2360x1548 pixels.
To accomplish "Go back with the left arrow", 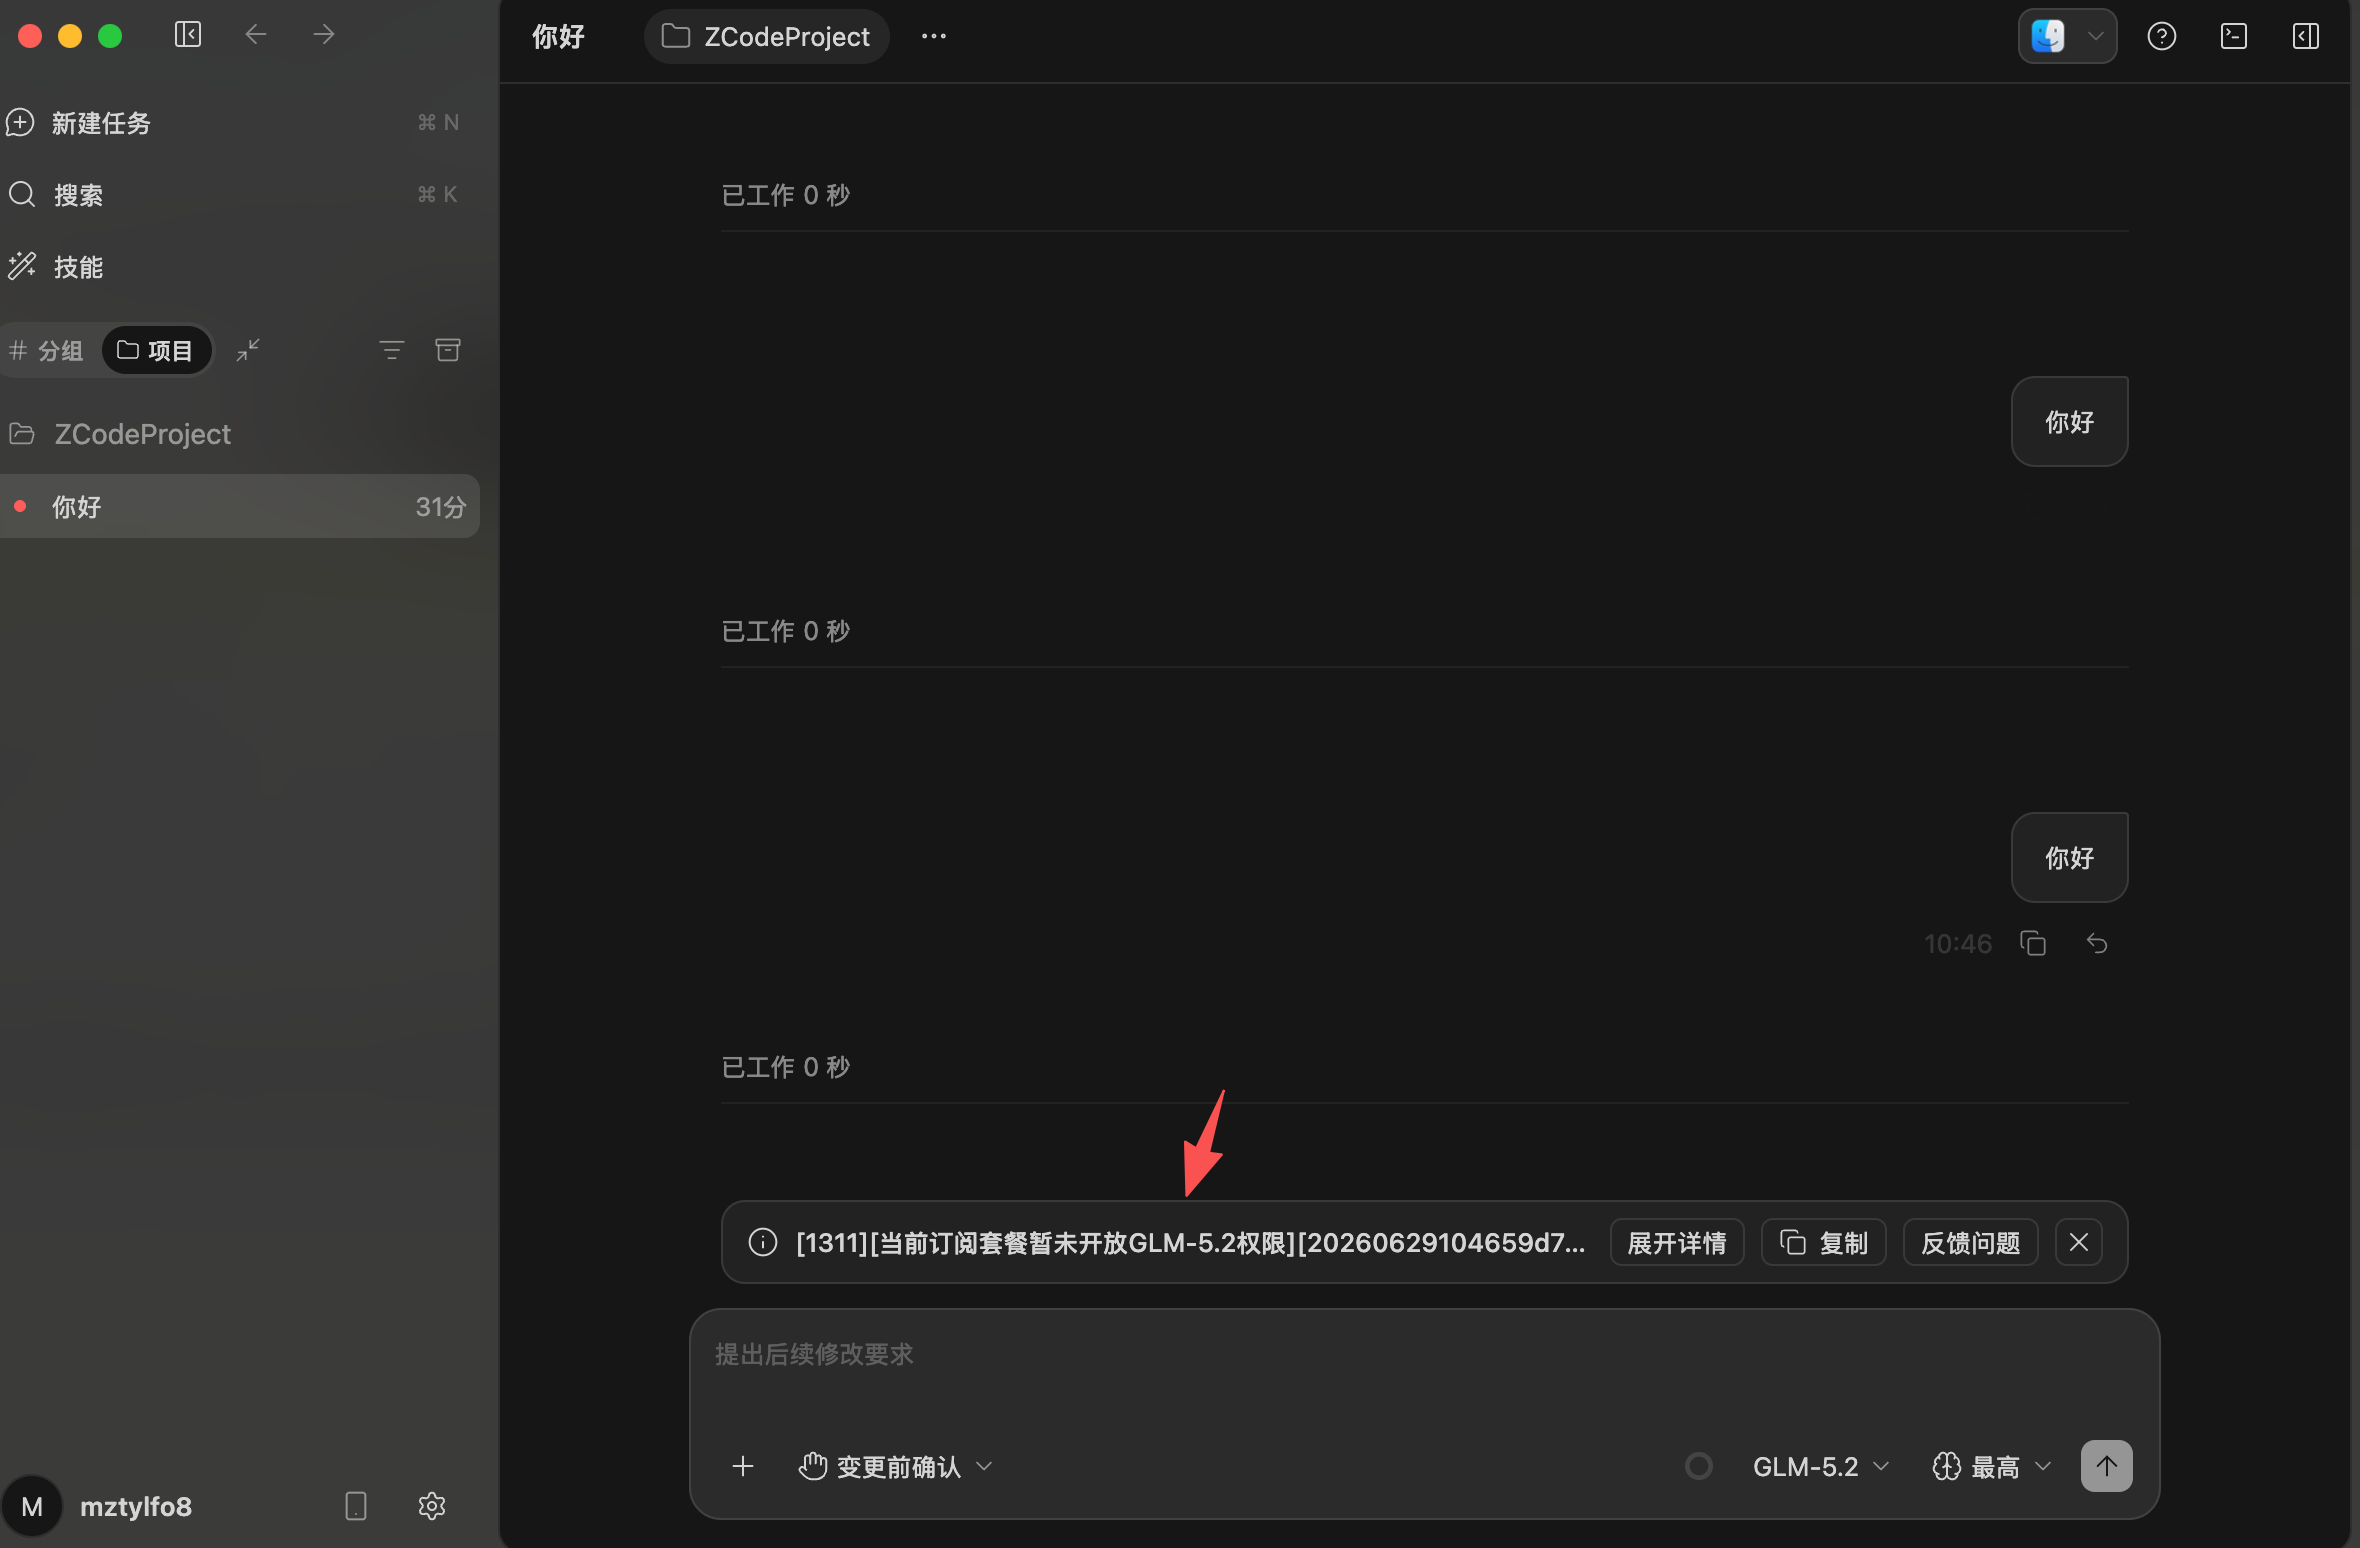I will coord(256,35).
